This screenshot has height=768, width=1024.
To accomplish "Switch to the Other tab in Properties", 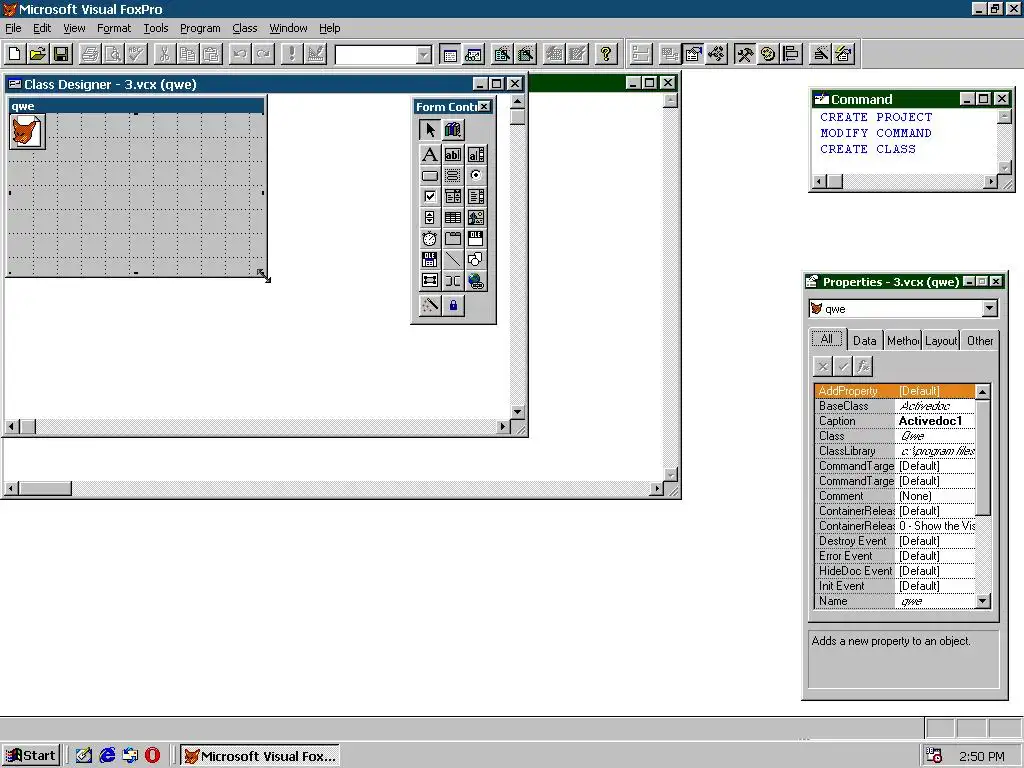I will pos(980,340).
